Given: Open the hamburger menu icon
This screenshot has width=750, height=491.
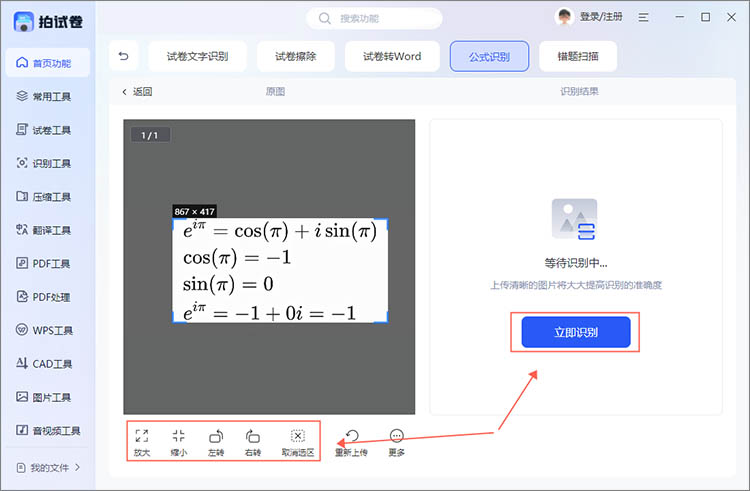Looking at the screenshot, I should coord(643,17).
